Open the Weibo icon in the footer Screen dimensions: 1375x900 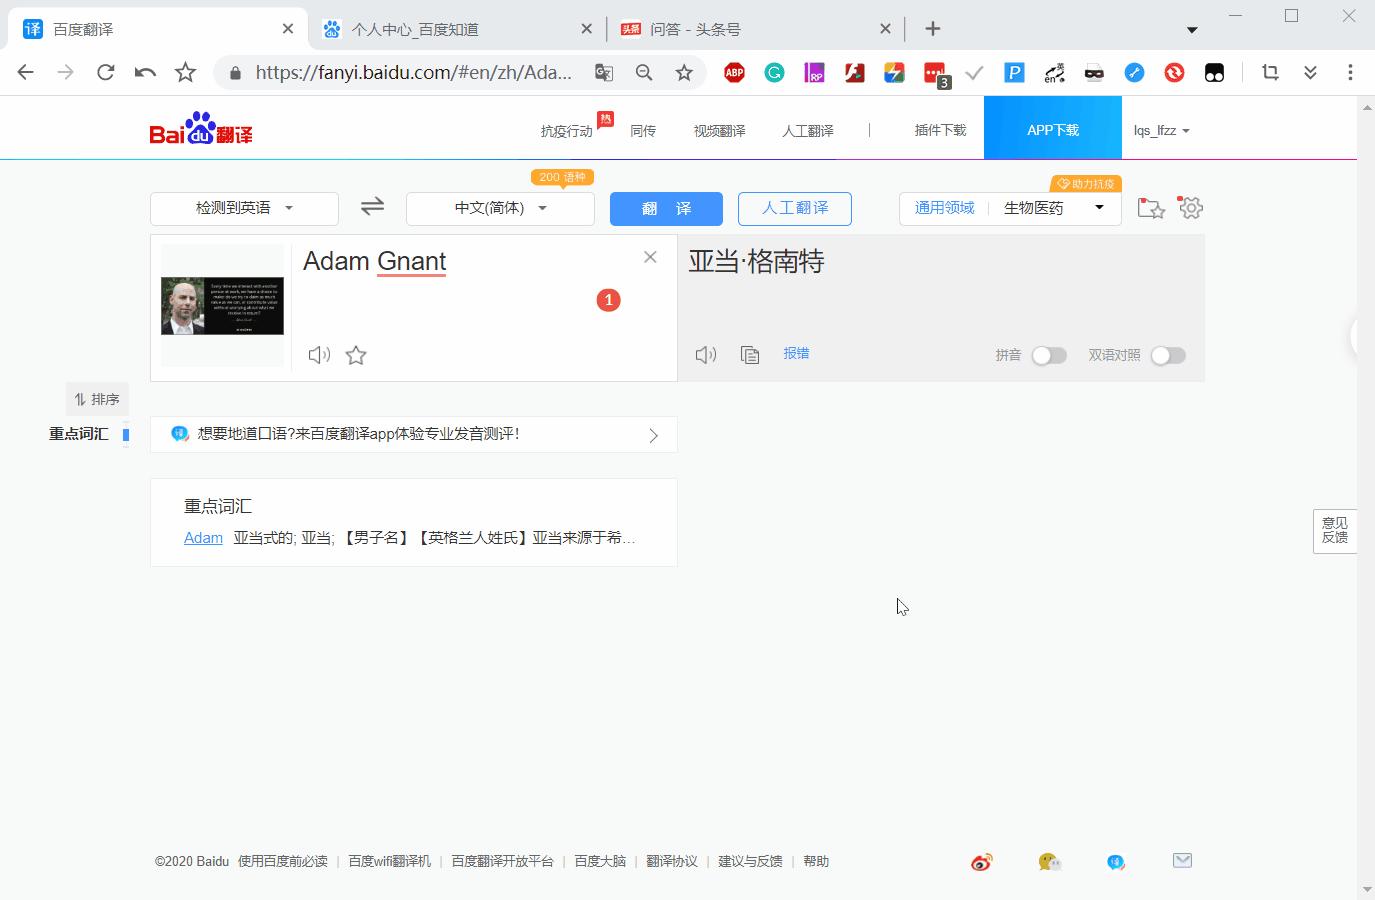point(981,861)
